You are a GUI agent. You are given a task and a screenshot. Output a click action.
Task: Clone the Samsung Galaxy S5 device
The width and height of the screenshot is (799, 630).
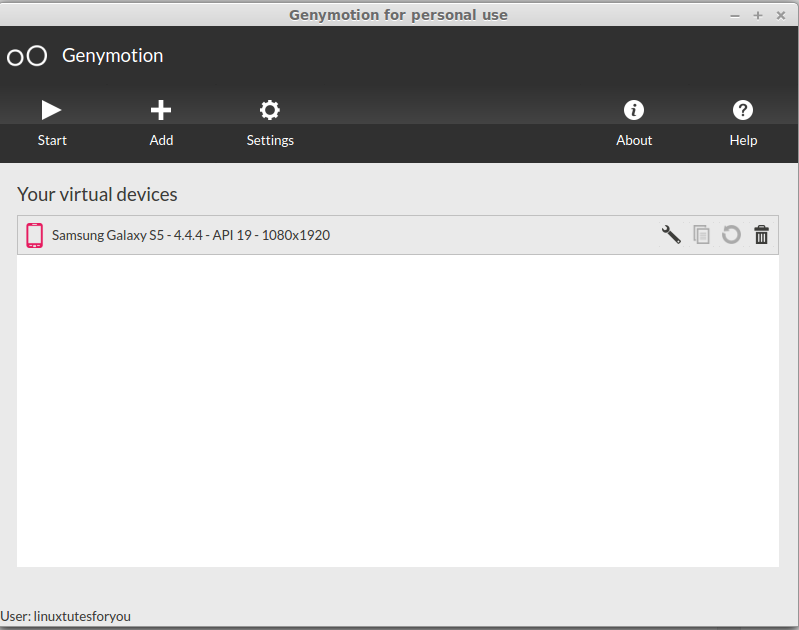pyautogui.click(x=701, y=235)
